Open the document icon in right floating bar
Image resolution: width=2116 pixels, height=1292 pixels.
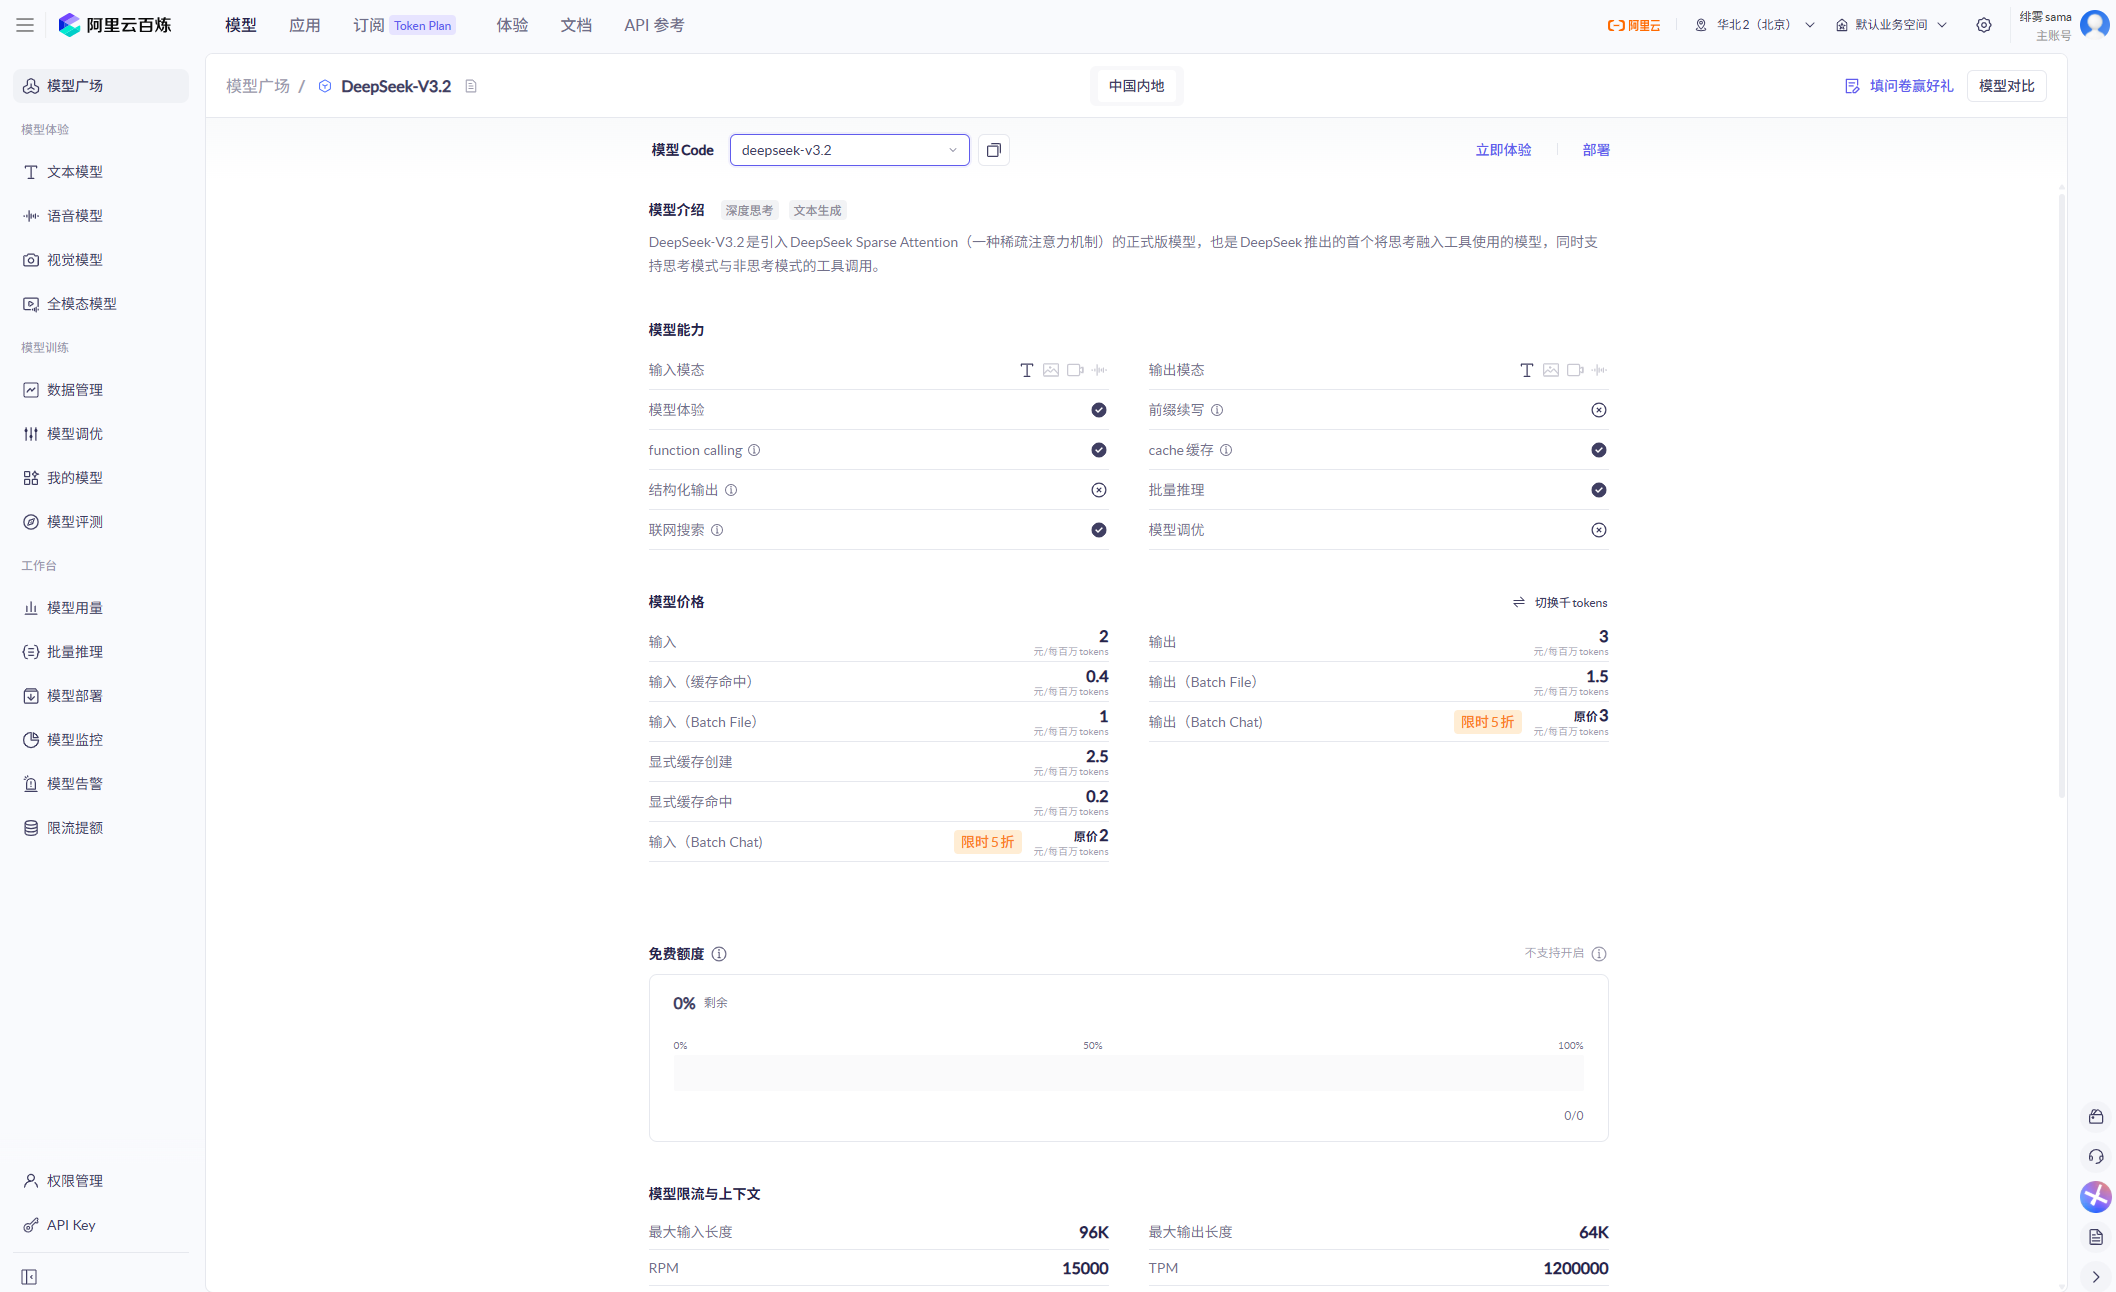coord(2096,1237)
